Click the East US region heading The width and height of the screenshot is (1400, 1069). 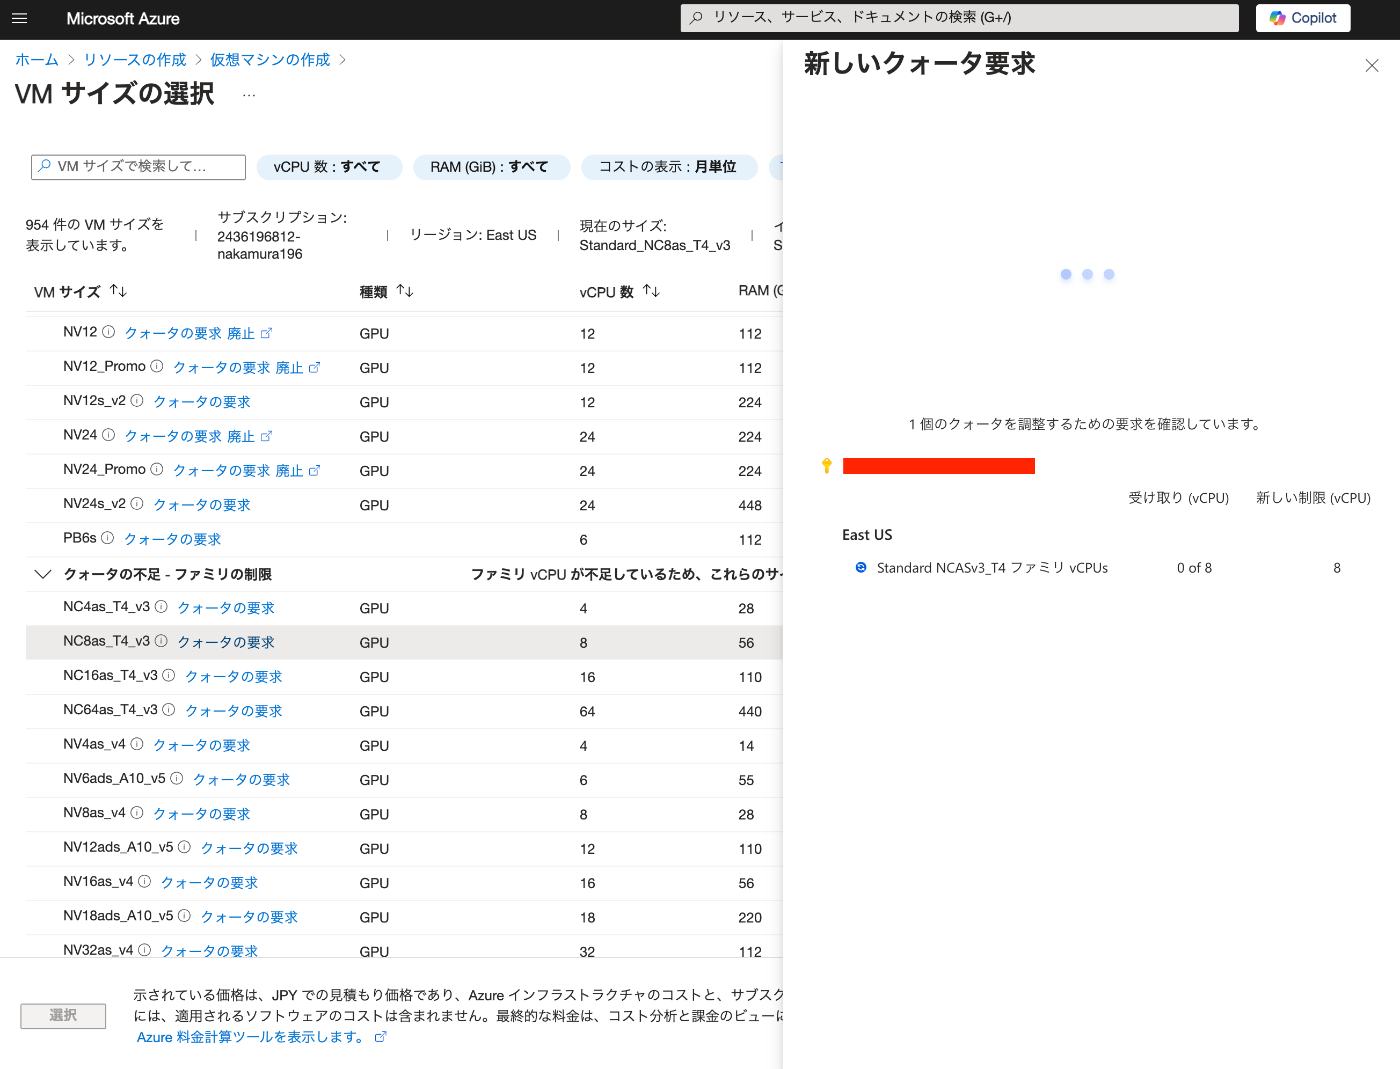tap(867, 534)
